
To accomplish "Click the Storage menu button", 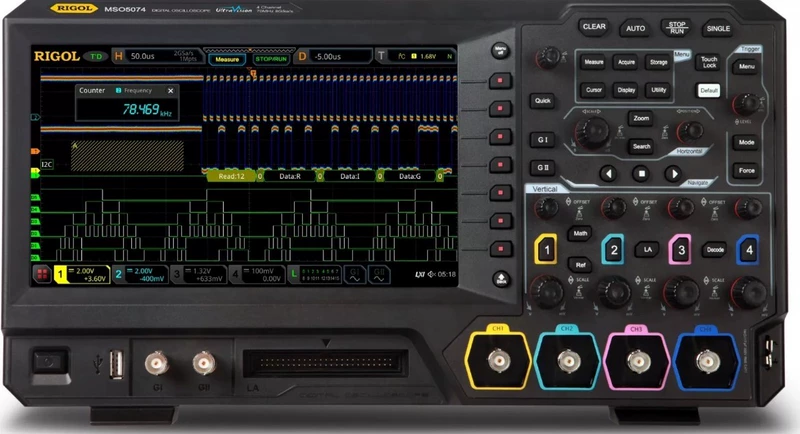I will (658, 62).
